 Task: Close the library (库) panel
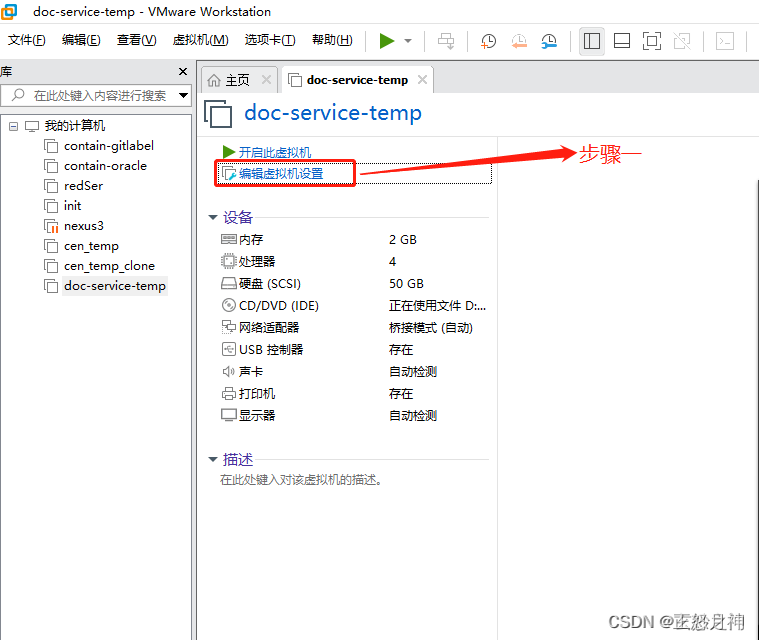click(182, 72)
